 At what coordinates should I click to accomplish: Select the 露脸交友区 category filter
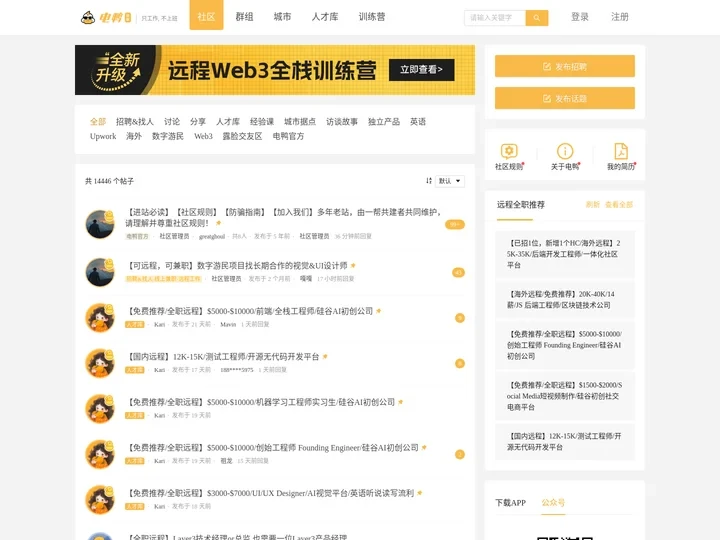tap(242, 136)
